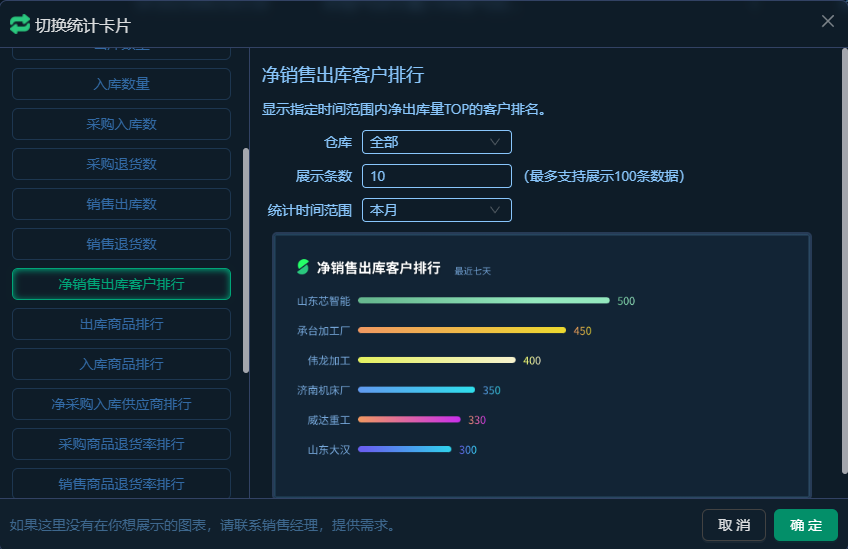Open the 仓库 dropdown showing 全部

pyautogui.click(x=436, y=142)
